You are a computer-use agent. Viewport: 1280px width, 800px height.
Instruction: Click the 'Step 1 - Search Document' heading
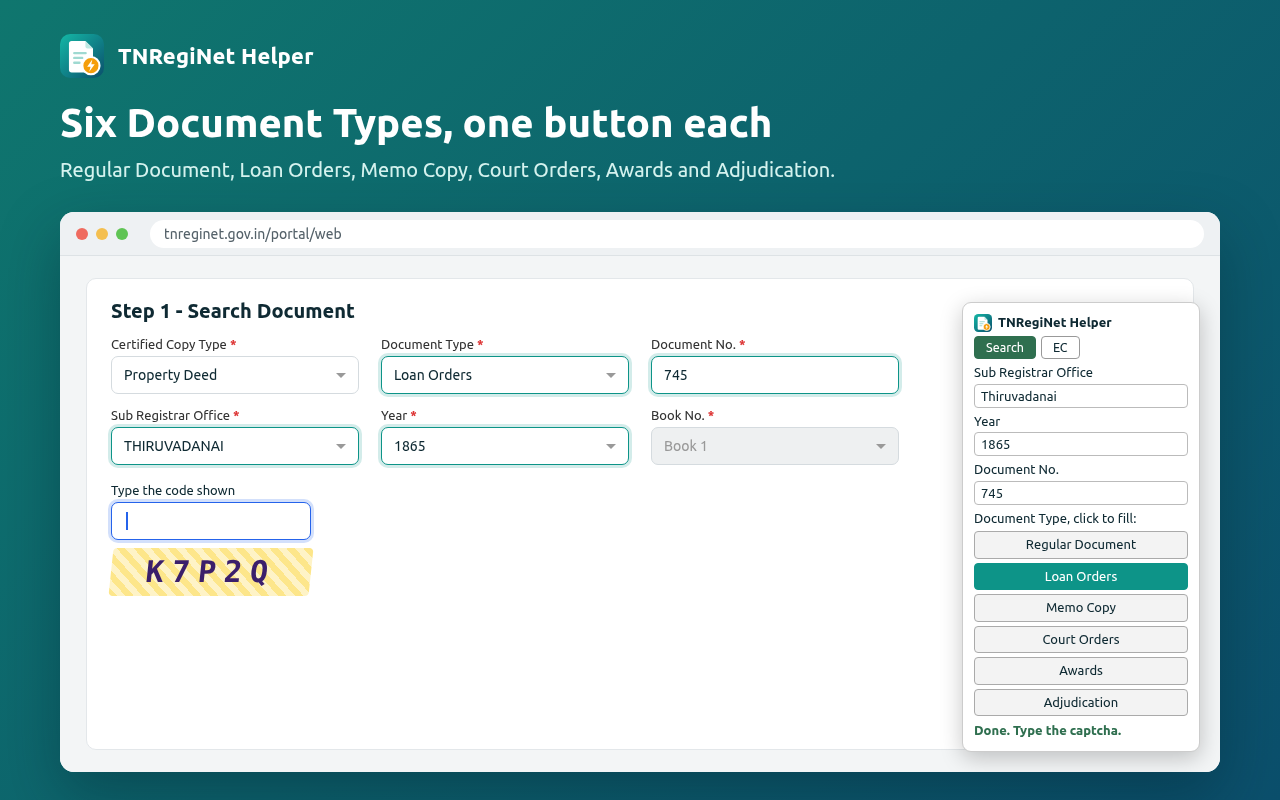point(233,311)
